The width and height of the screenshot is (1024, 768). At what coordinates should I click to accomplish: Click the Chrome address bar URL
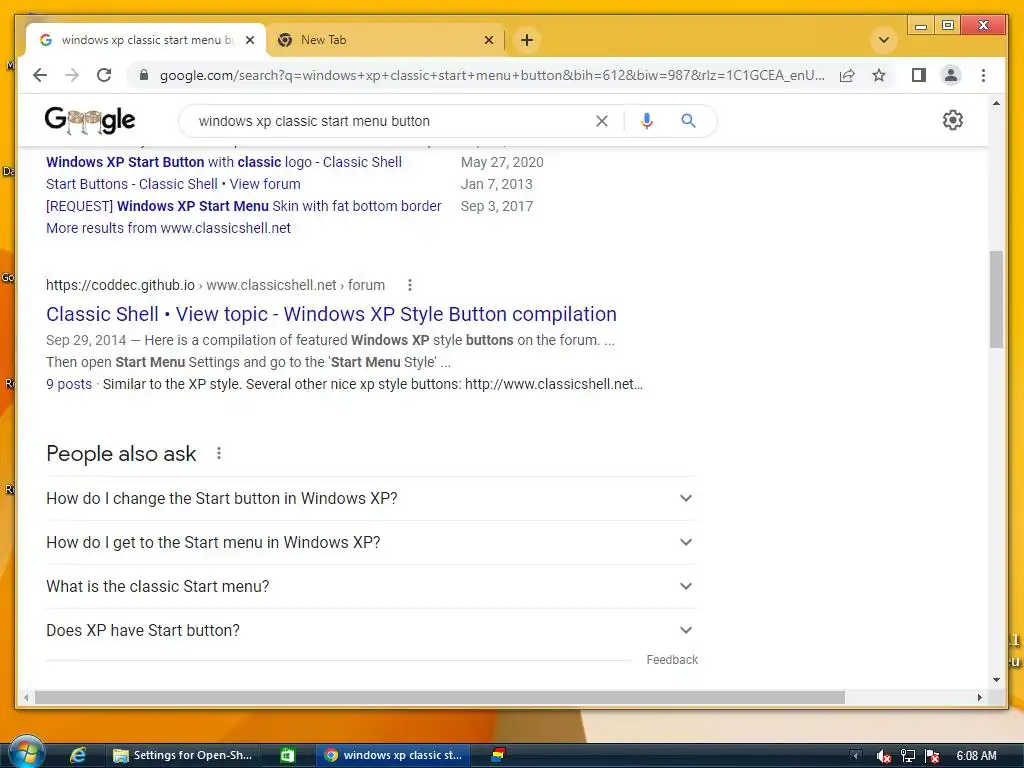pyautogui.click(x=492, y=75)
